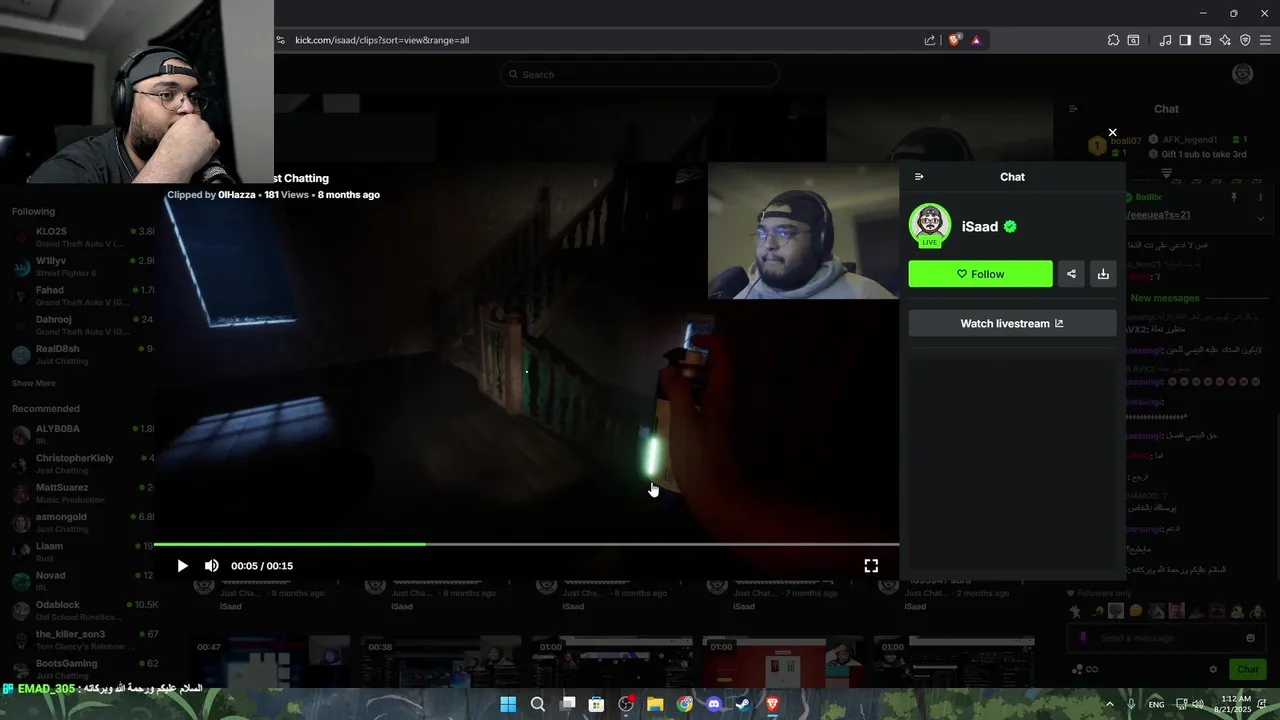Open BootsGaming recommended channel

80,668
